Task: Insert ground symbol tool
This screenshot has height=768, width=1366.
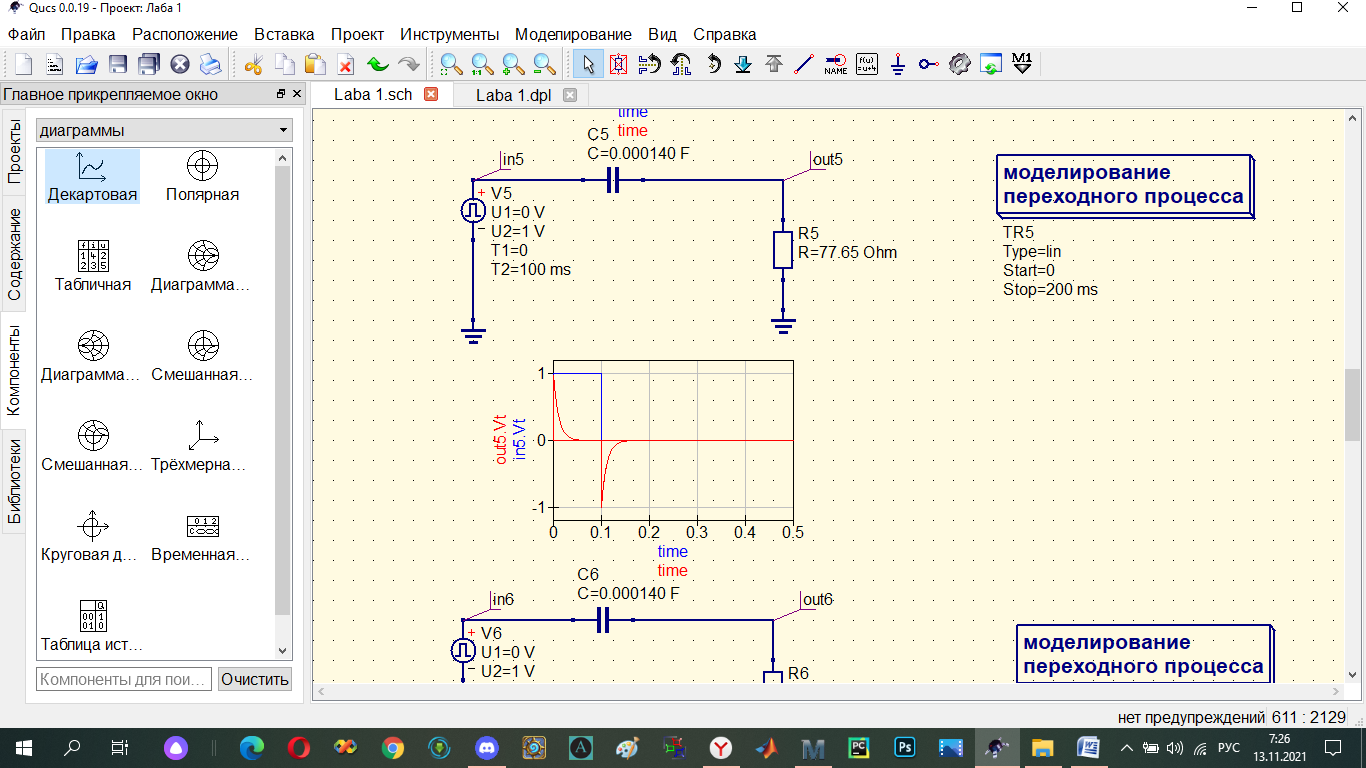Action: click(x=898, y=65)
